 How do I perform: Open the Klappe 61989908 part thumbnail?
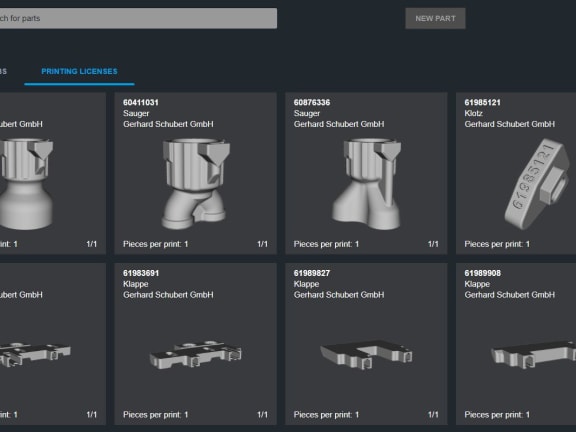click(x=534, y=354)
